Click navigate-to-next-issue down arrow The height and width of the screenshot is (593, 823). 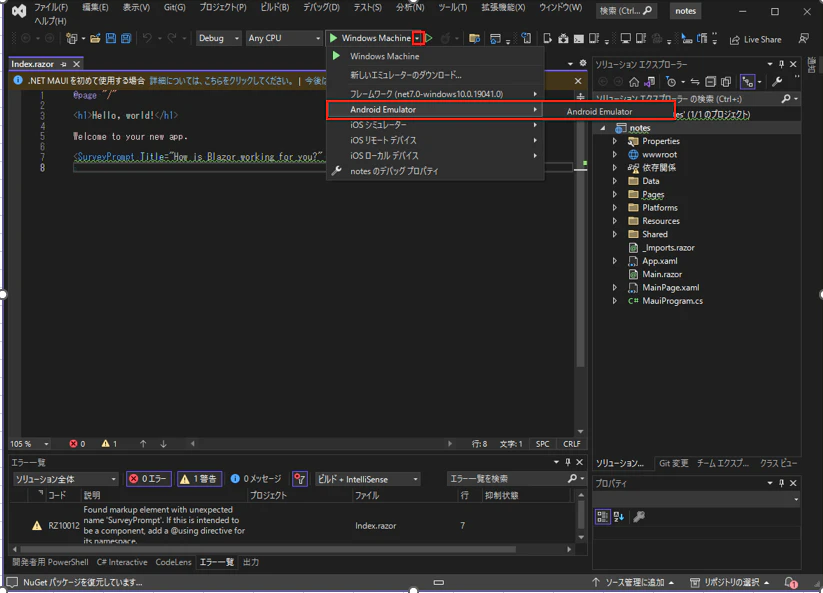click(x=163, y=444)
